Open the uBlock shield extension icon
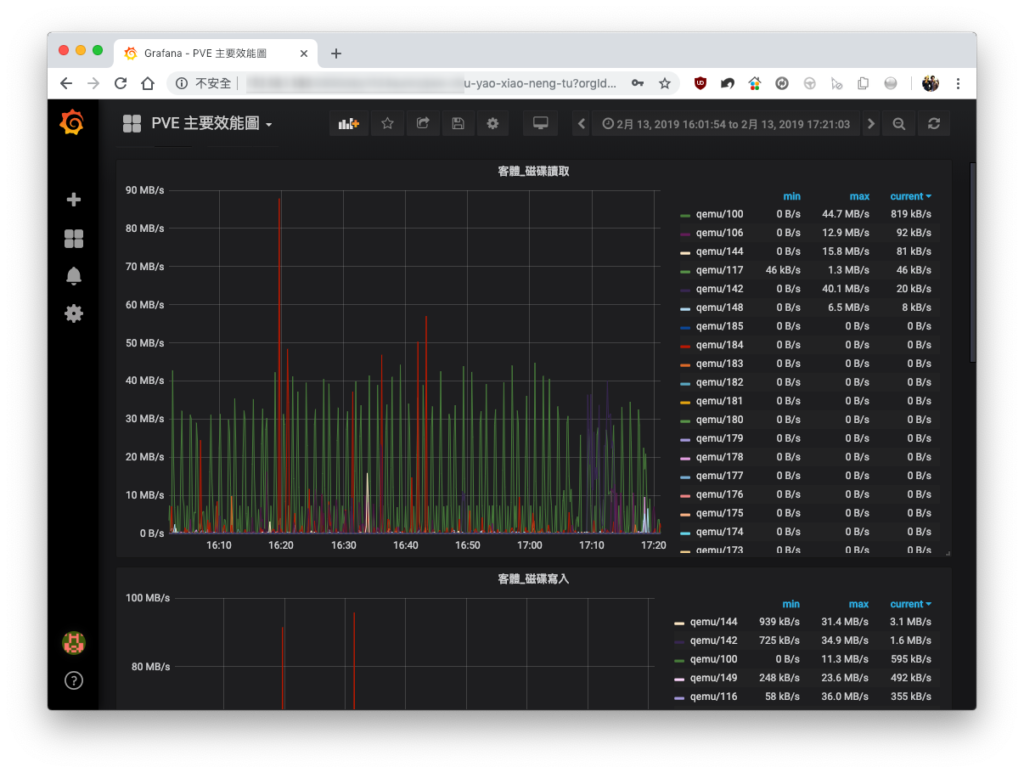This screenshot has width=1024, height=773. click(x=700, y=84)
